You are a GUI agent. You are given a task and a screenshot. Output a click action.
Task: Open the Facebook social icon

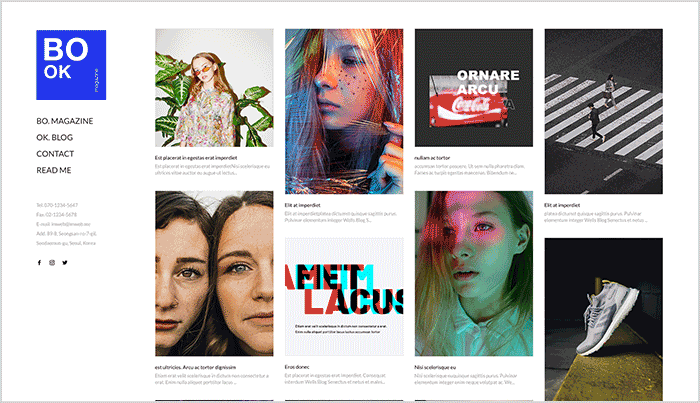click(39, 263)
